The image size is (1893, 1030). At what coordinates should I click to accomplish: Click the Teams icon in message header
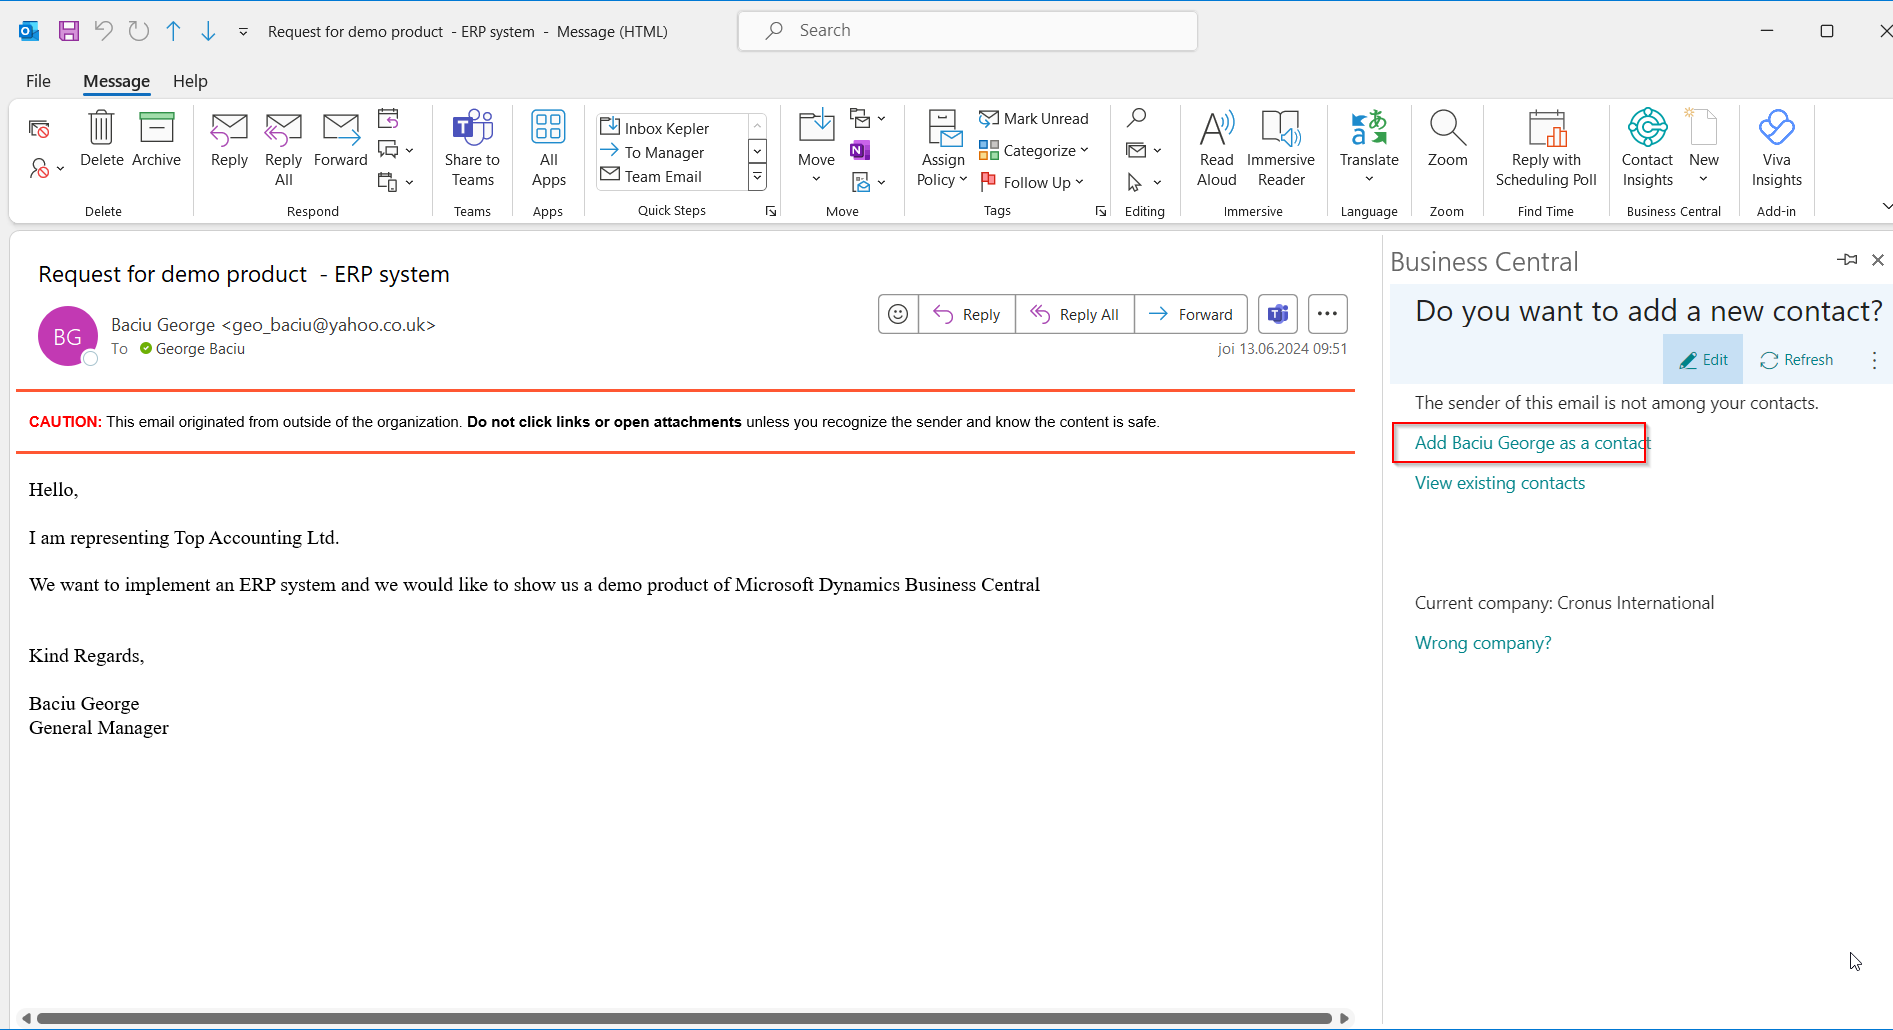tap(1277, 314)
